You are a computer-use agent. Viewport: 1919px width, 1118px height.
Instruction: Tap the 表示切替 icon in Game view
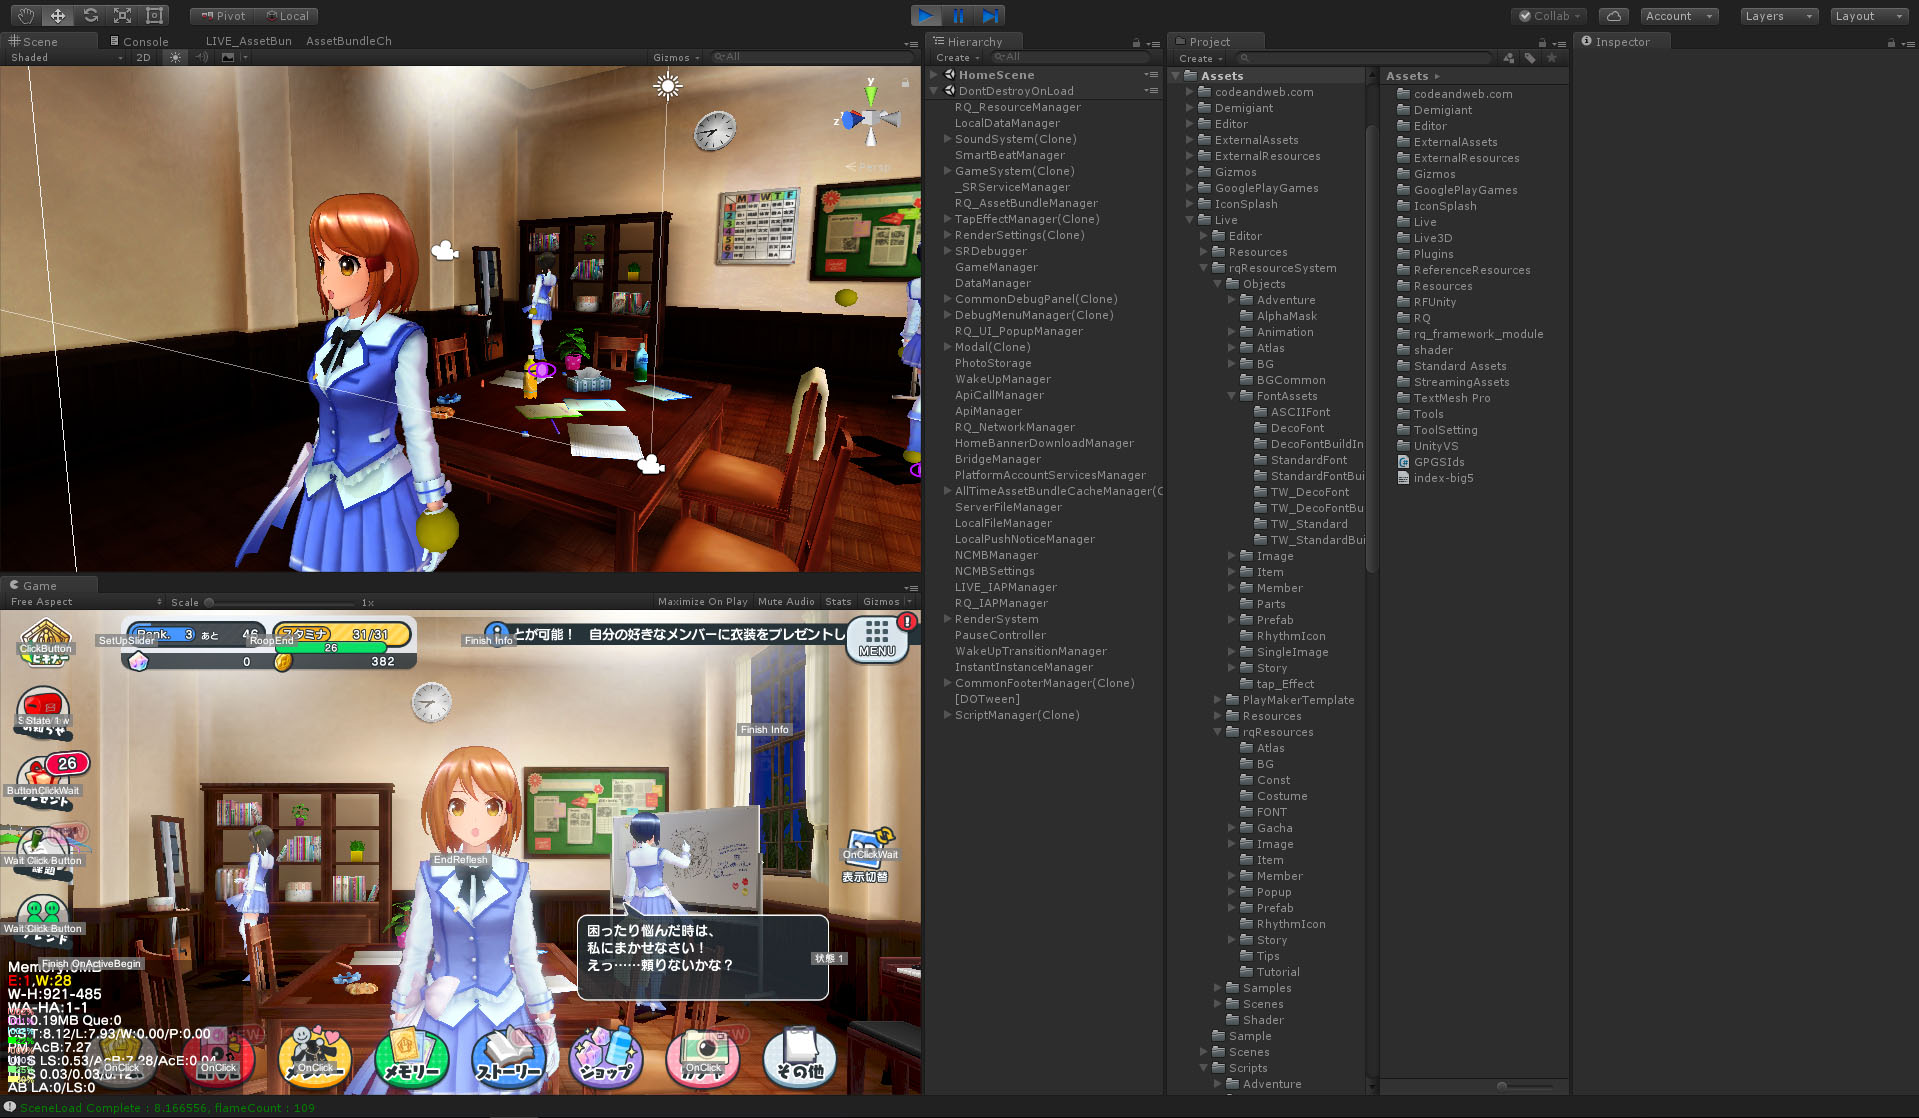click(866, 856)
